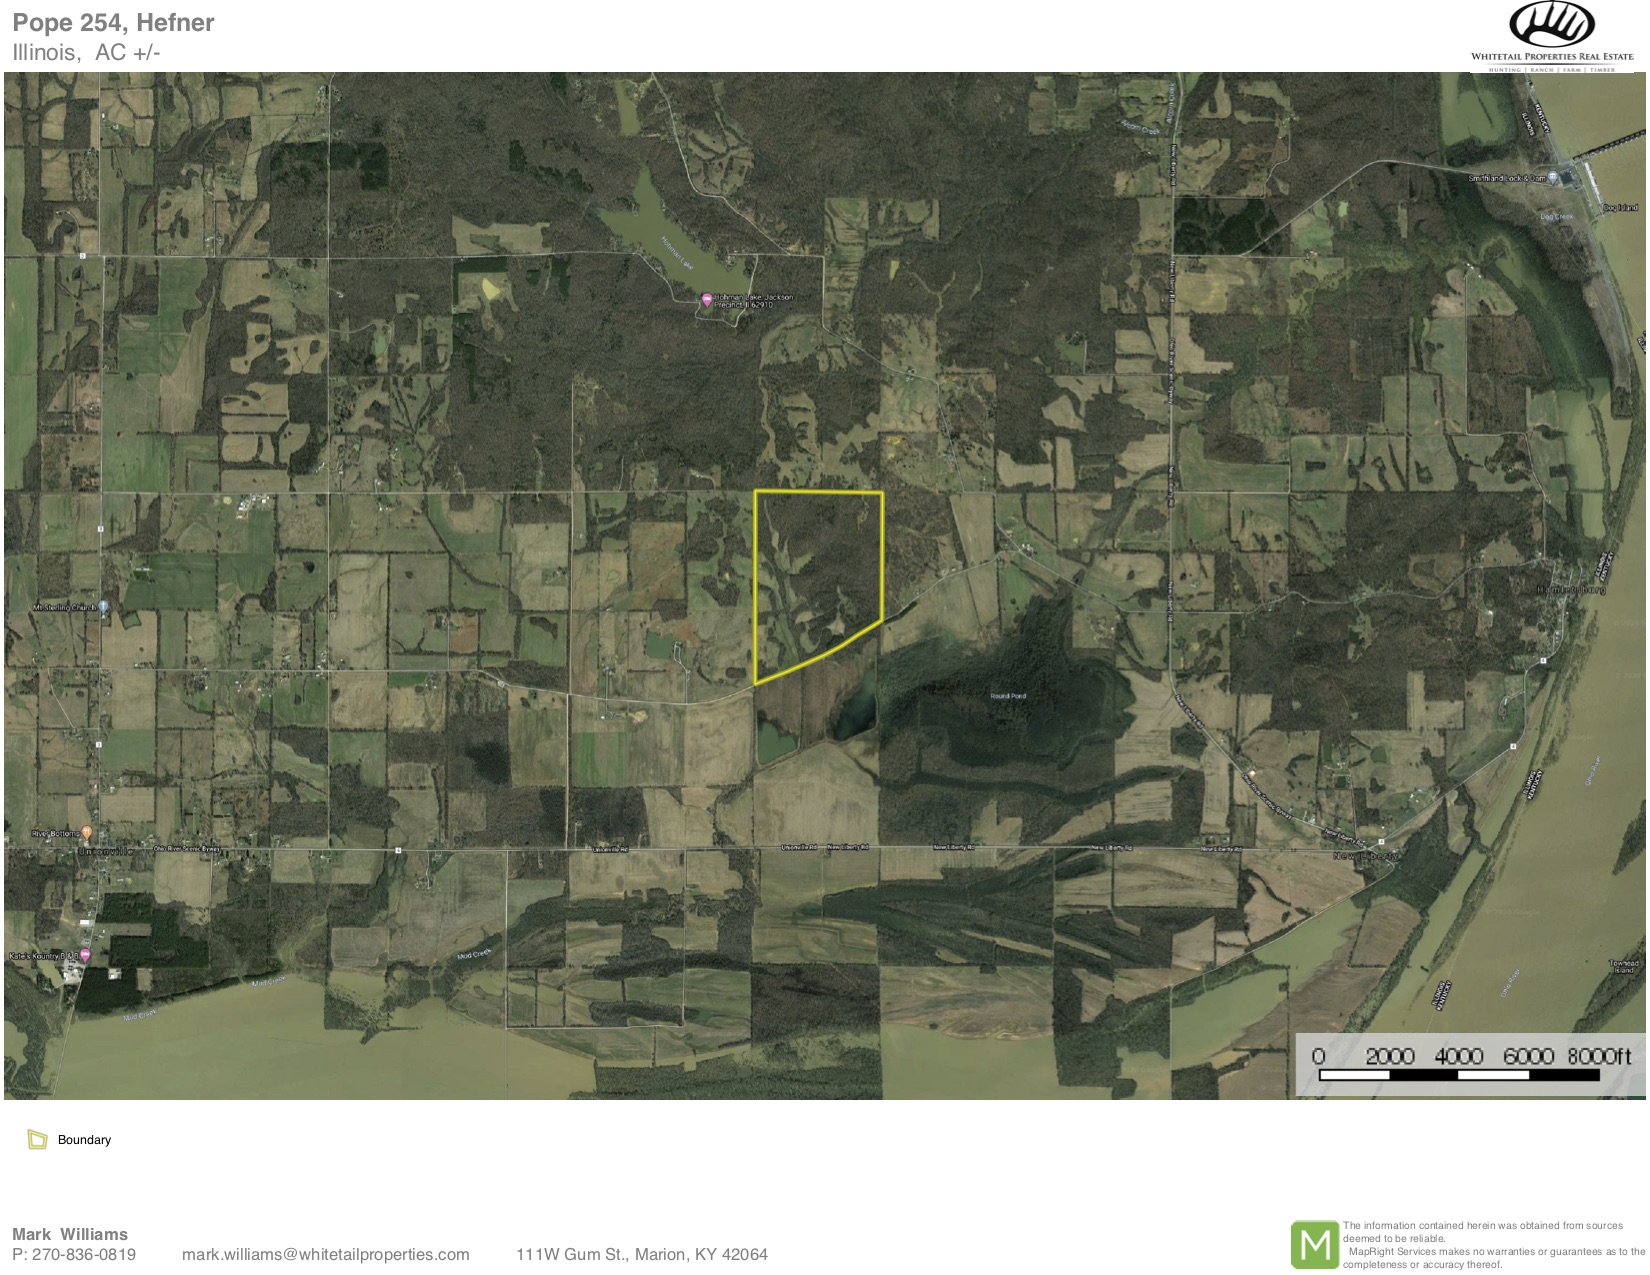This screenshot has width=1650, height=1275.
Task: Click the Whitetail Properties paw logo
Action: click(x=1551, y=25)
